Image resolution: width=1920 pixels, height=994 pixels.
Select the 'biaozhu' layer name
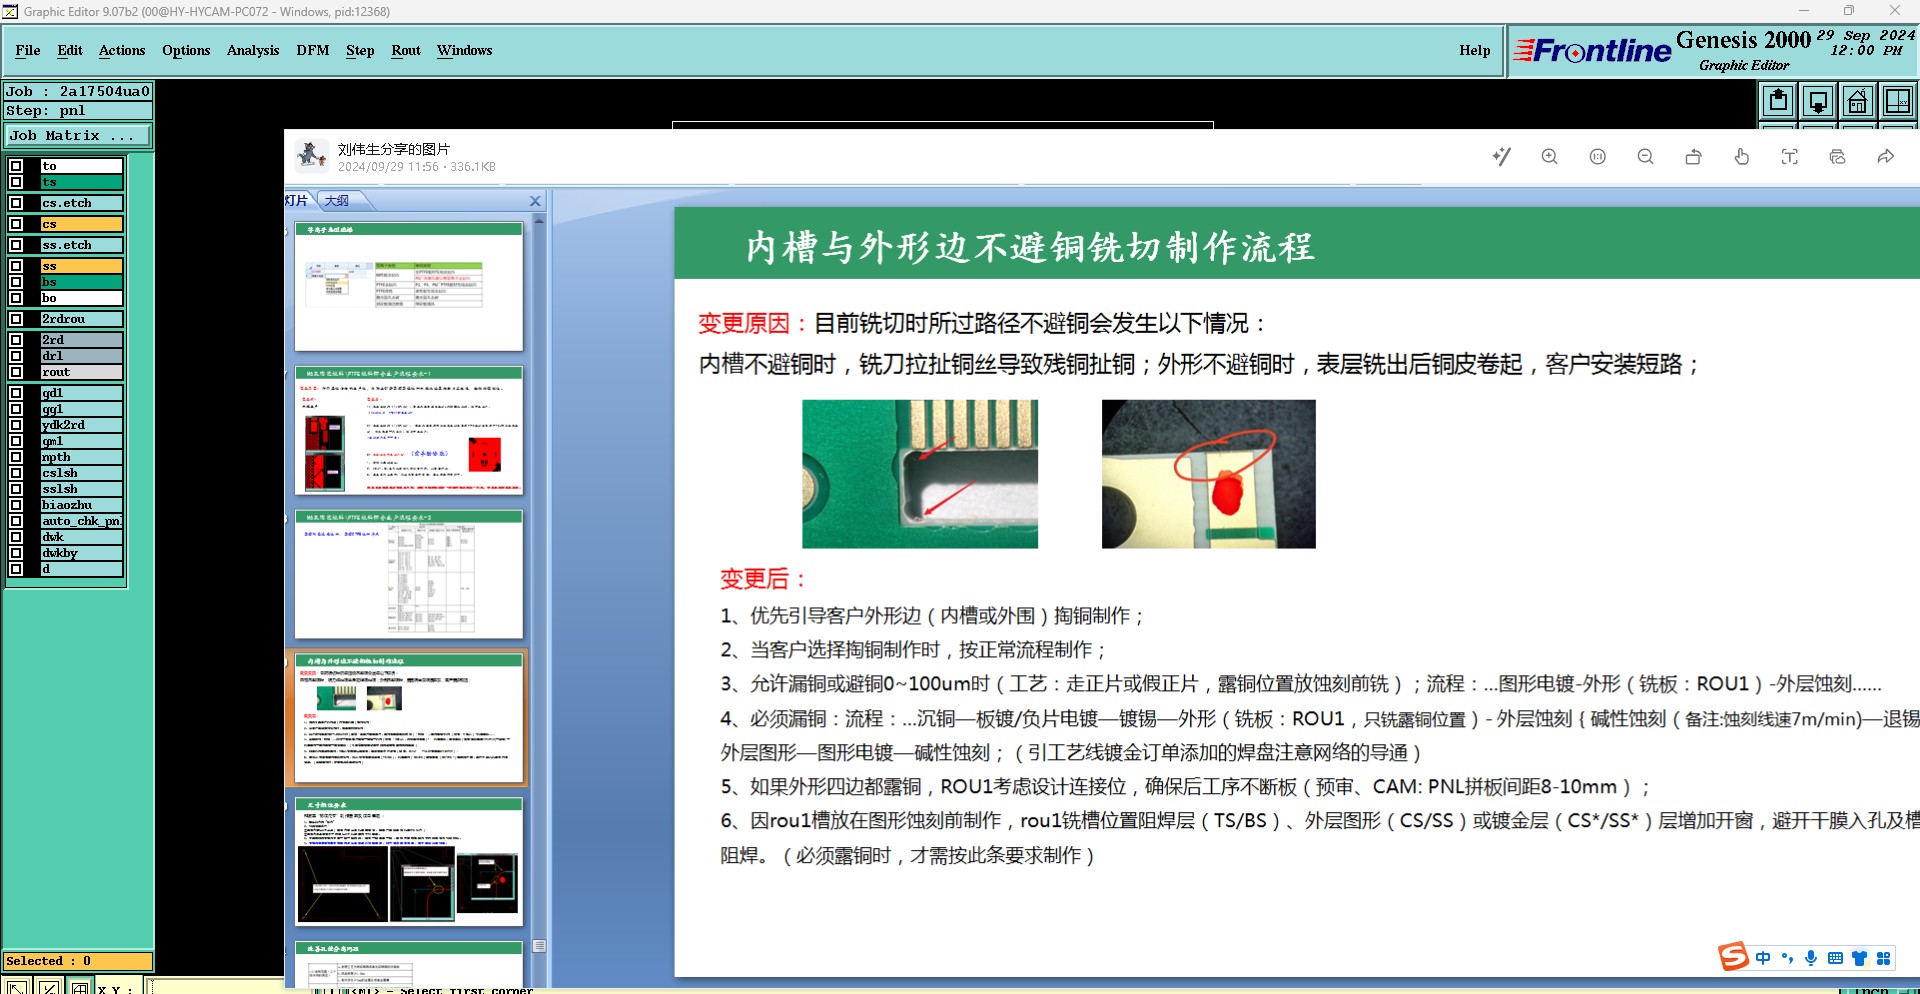tap(82, 505)
